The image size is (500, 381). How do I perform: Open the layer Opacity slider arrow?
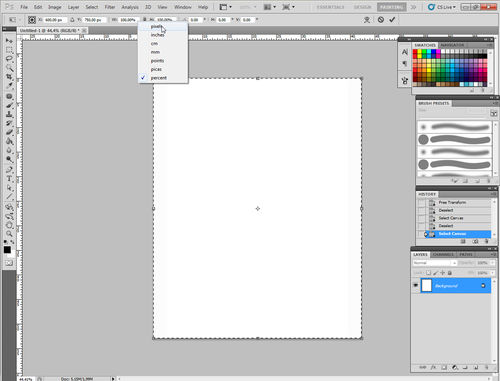[493, 263]
